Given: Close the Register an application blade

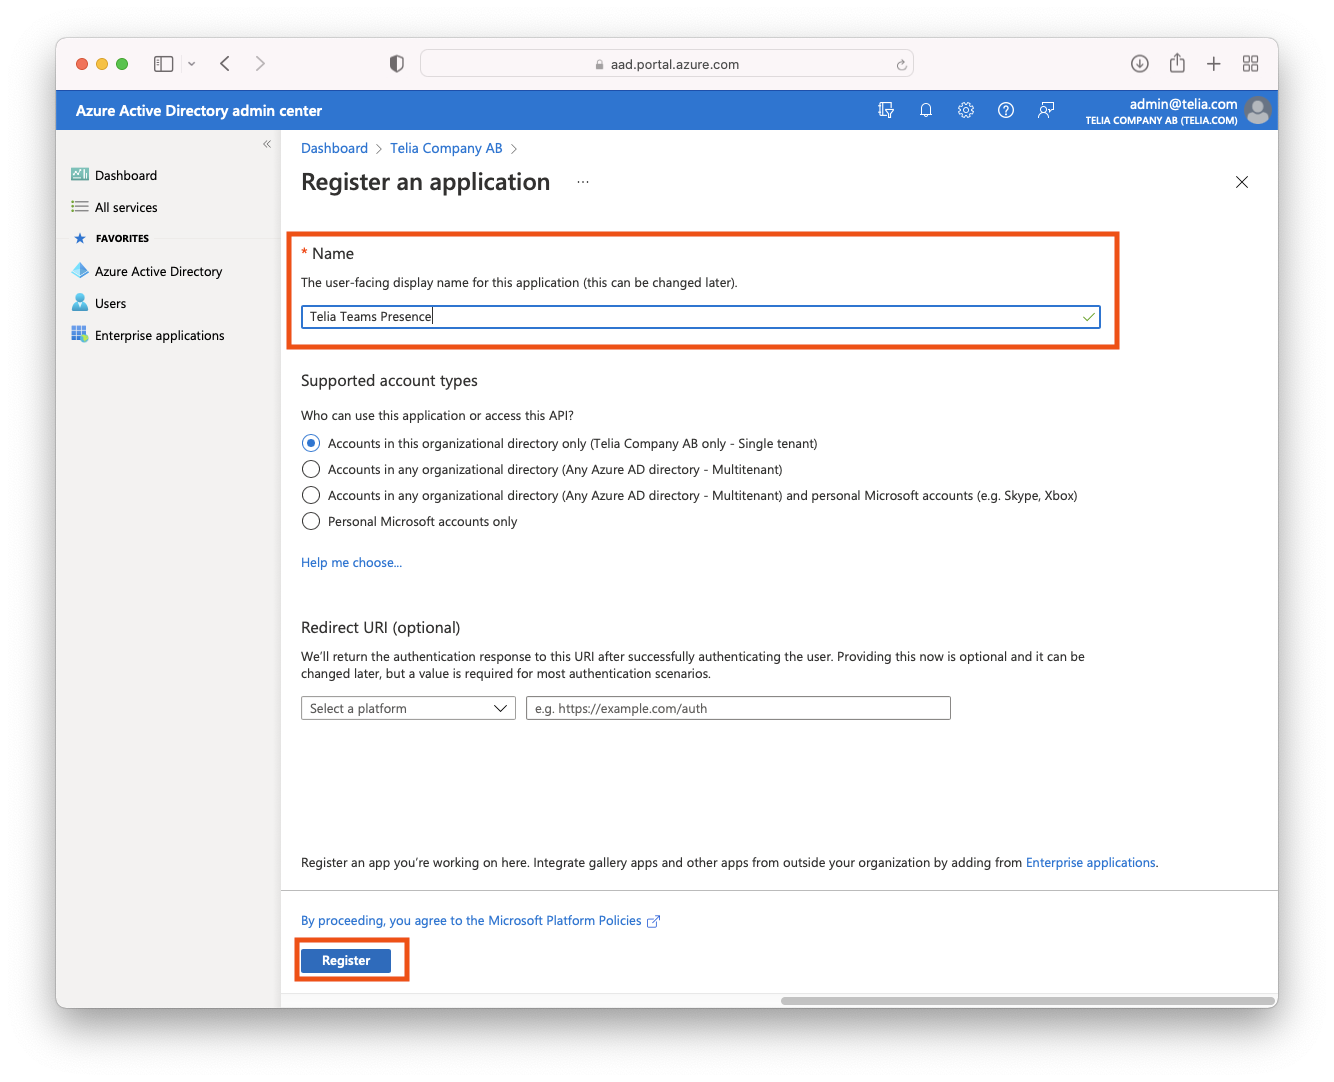Looking at the screenshot, I should click(1242, 182).
